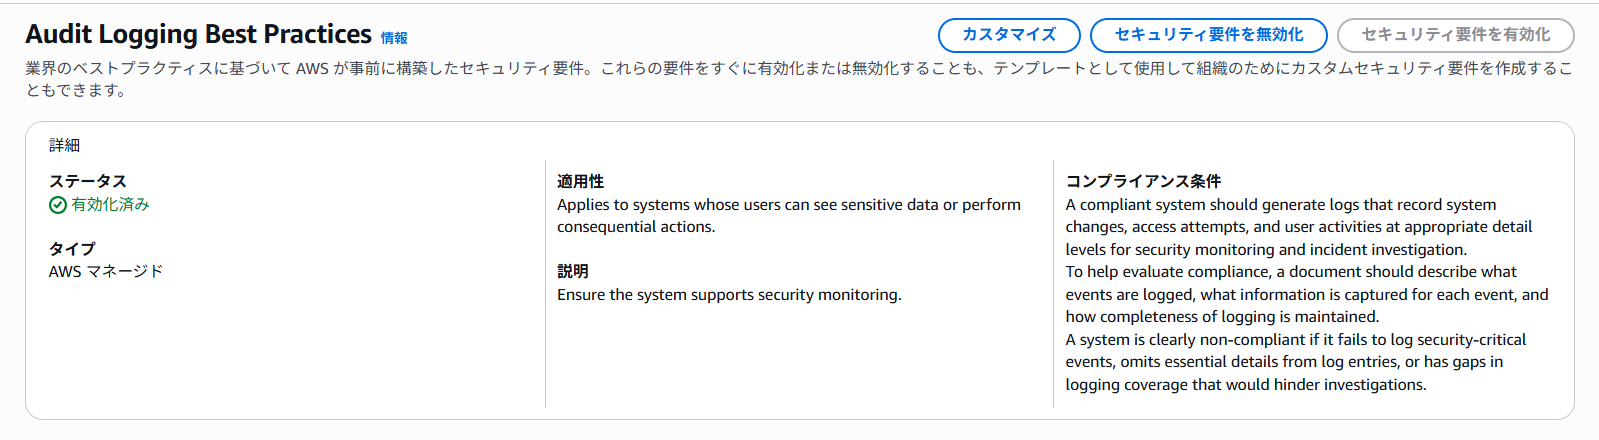Click the コンプライアンス条件 label

coord(1143,181)
